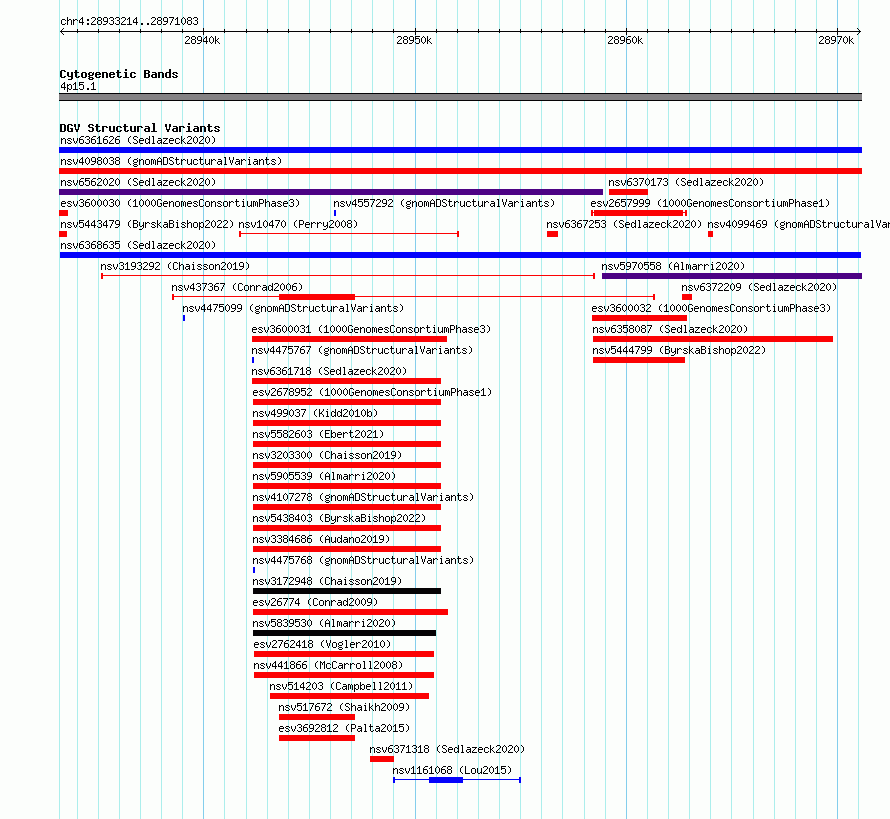Image resolution: width=890 pixels, height=819 pixels.
Task: Open the nsv3172948 (Chaisson2019) label
Action: 328,581
